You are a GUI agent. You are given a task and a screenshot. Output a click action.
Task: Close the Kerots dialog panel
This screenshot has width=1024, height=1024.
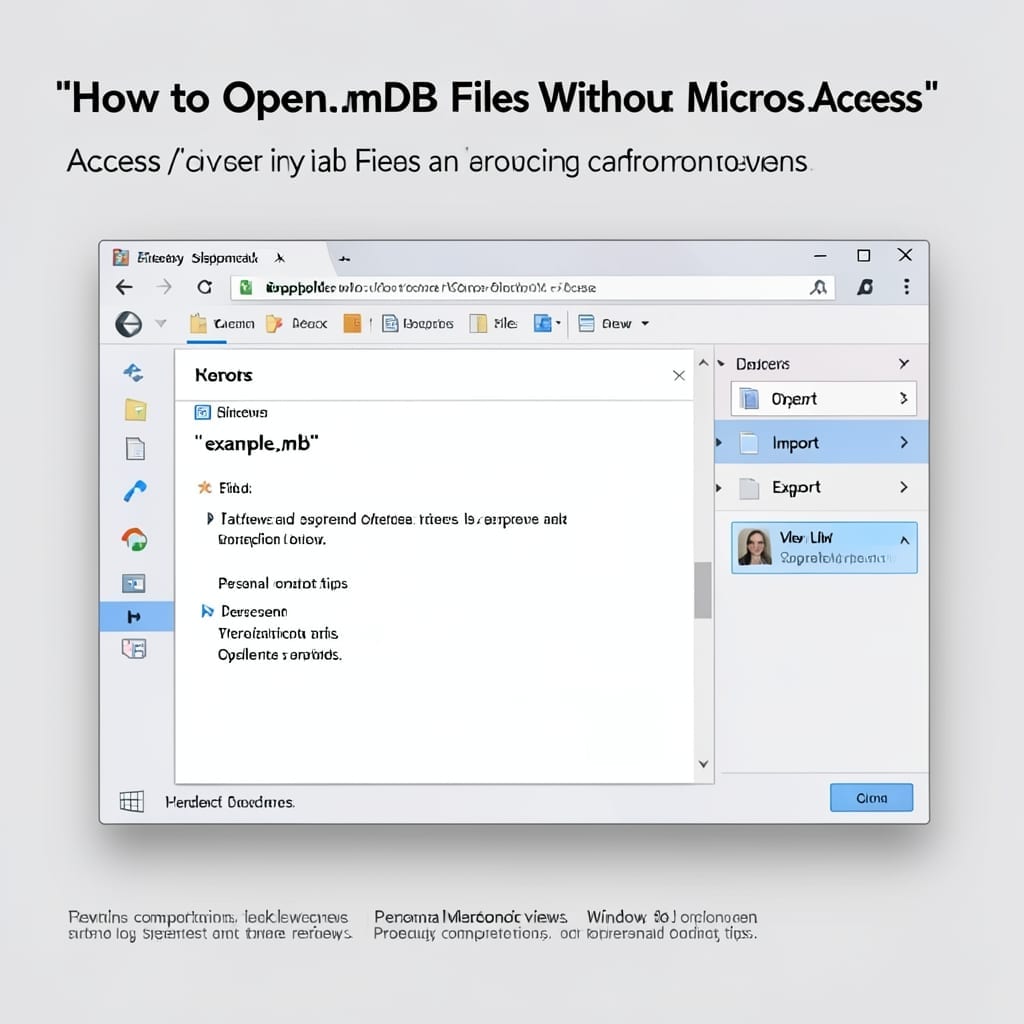pyautogui.click(x=679, y=376)
